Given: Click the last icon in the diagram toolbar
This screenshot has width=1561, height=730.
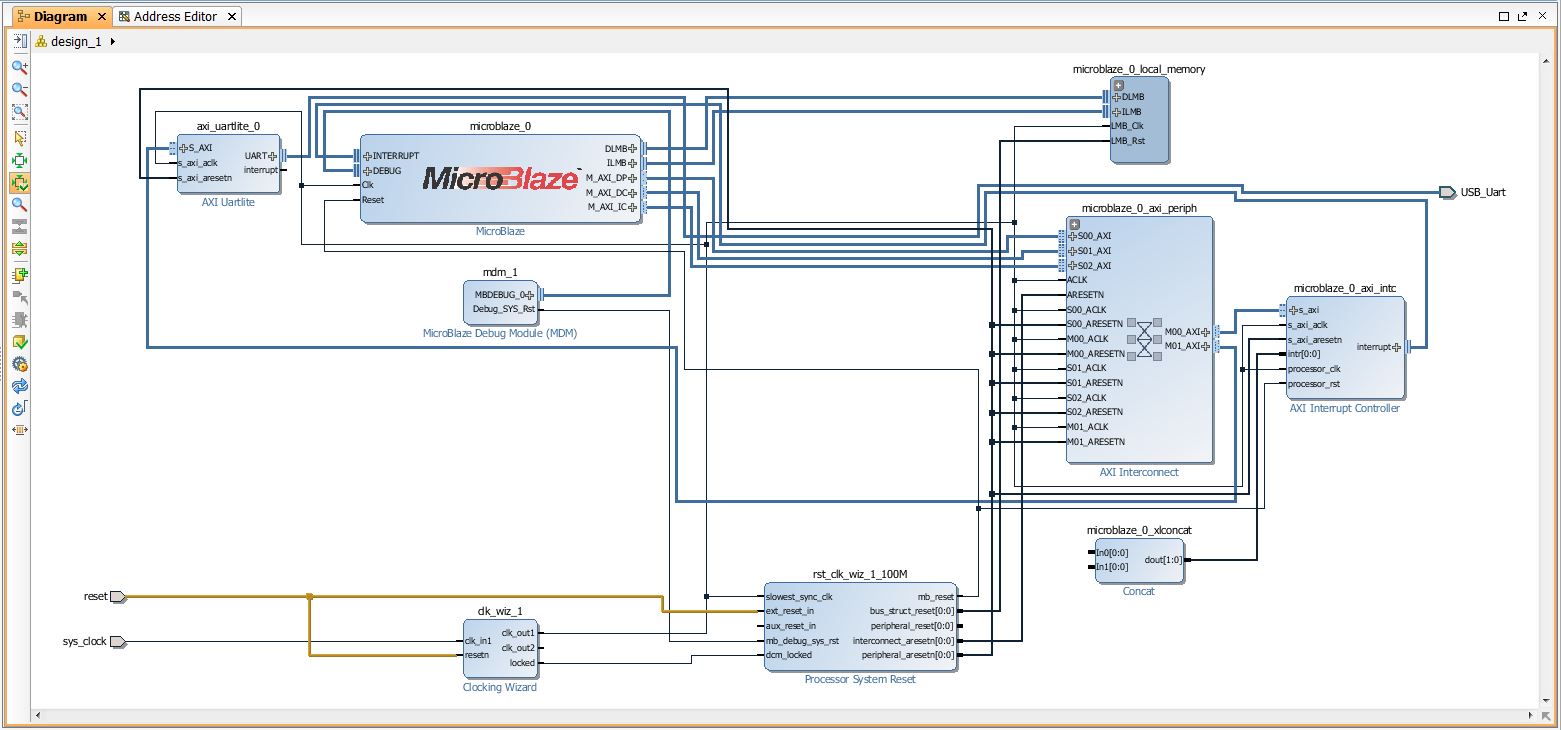Looking at the screenshot, I should click(19, 430).
